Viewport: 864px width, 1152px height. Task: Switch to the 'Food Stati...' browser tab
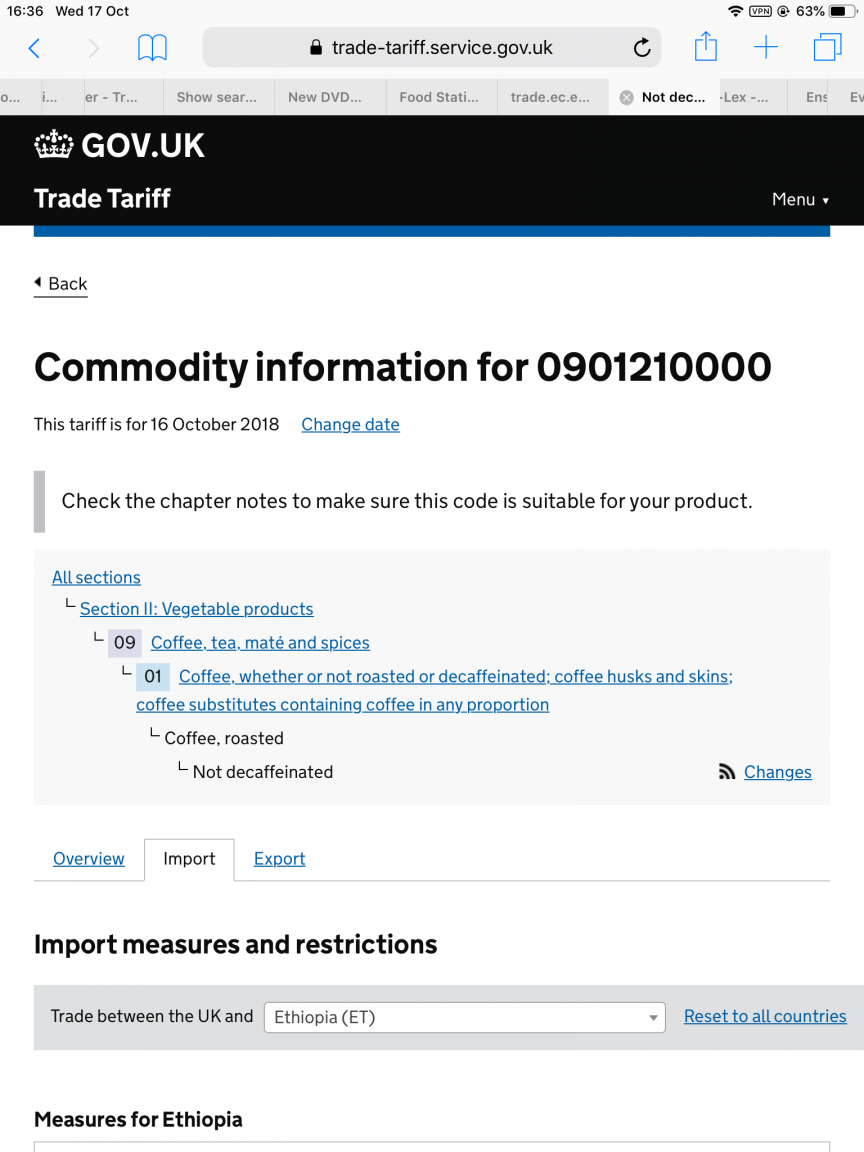439,97
